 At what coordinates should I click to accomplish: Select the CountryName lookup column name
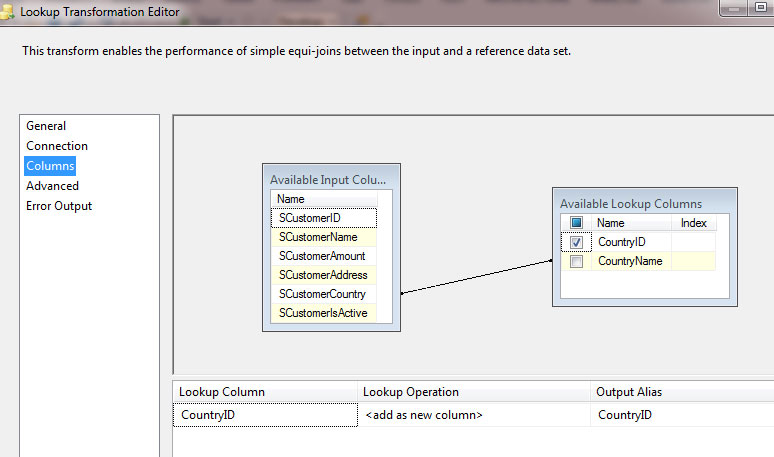coord(630,261)
